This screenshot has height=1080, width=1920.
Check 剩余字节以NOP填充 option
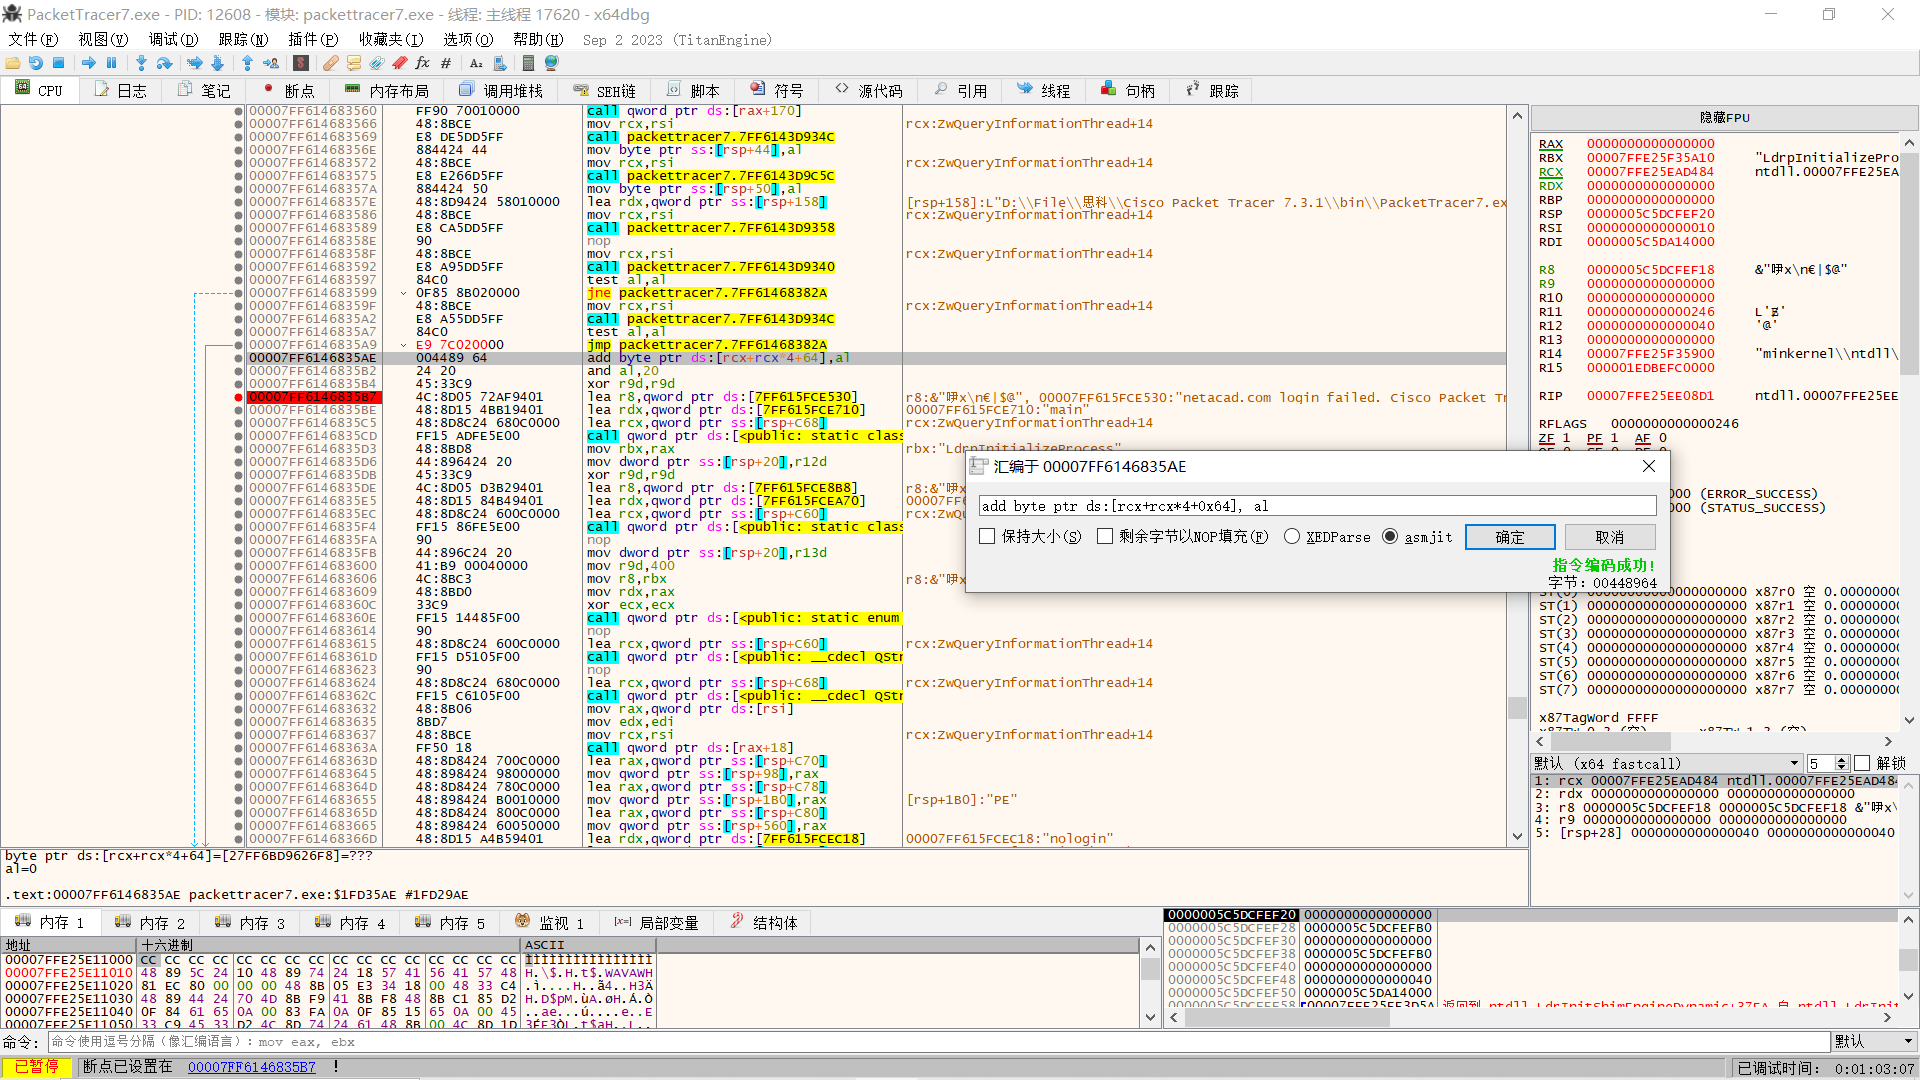pyautogui.click(x=1105, y=537)
